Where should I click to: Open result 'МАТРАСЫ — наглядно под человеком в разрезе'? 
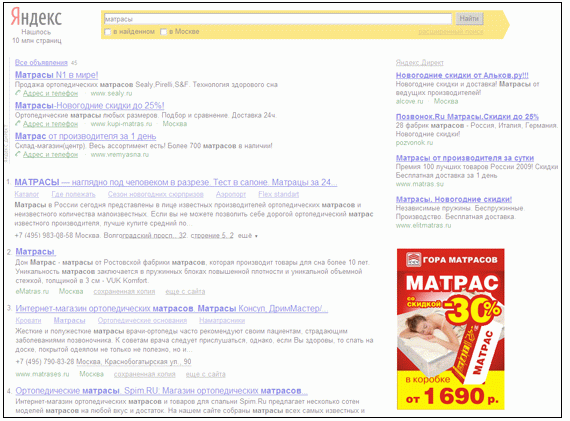point(176,182)
